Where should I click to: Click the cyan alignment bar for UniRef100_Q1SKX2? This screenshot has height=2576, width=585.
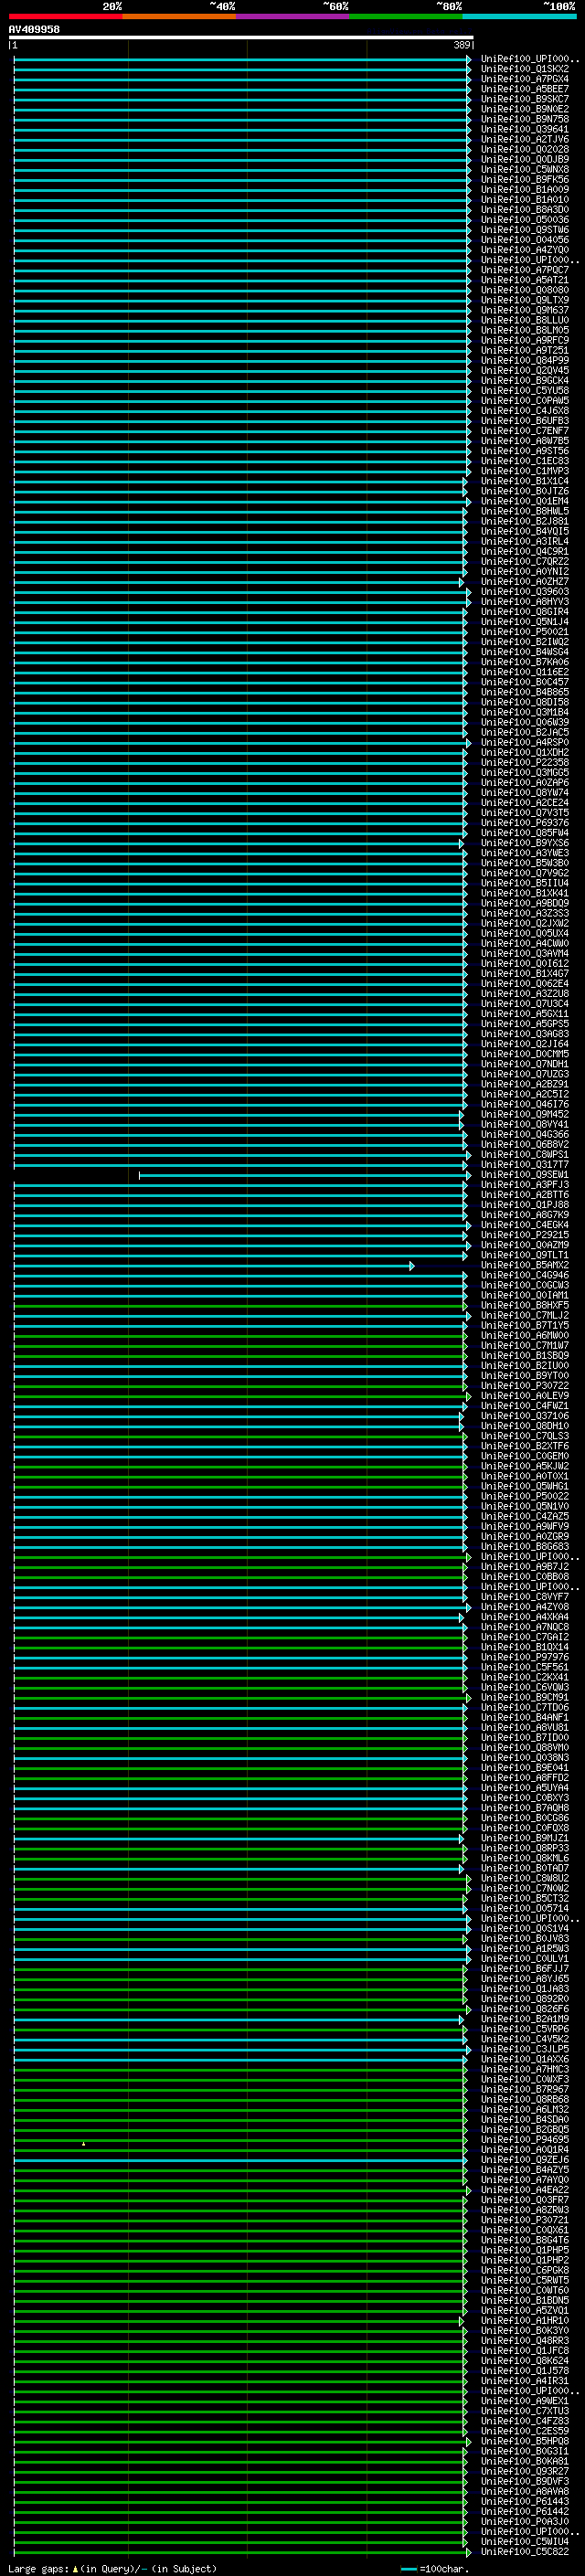click(x=242, y=69)
